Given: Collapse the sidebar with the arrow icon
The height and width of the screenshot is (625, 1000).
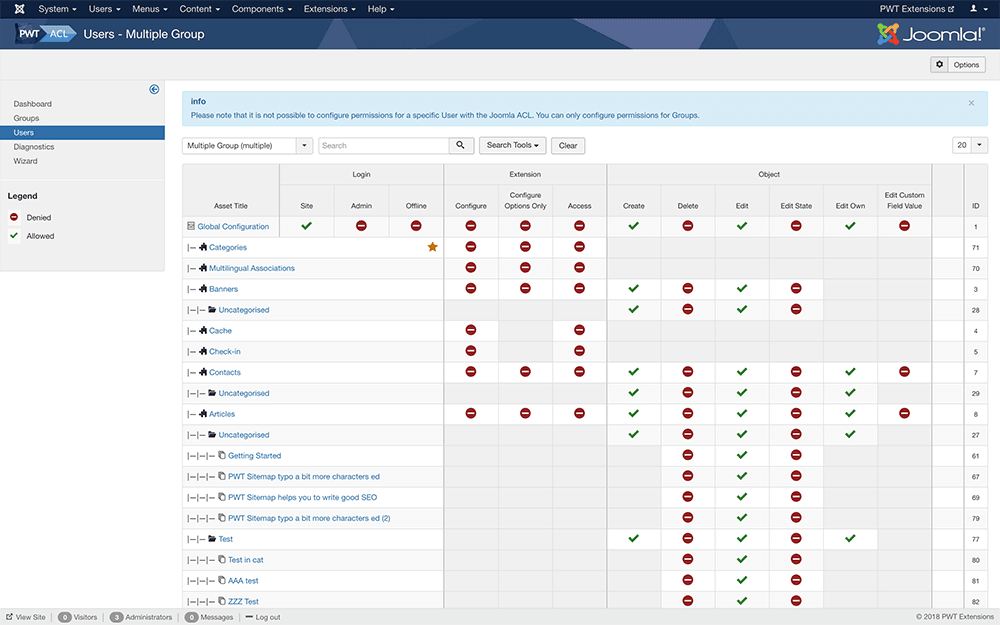Looking at the screenshot, I should pyautogui.click(x=154, y=89).
